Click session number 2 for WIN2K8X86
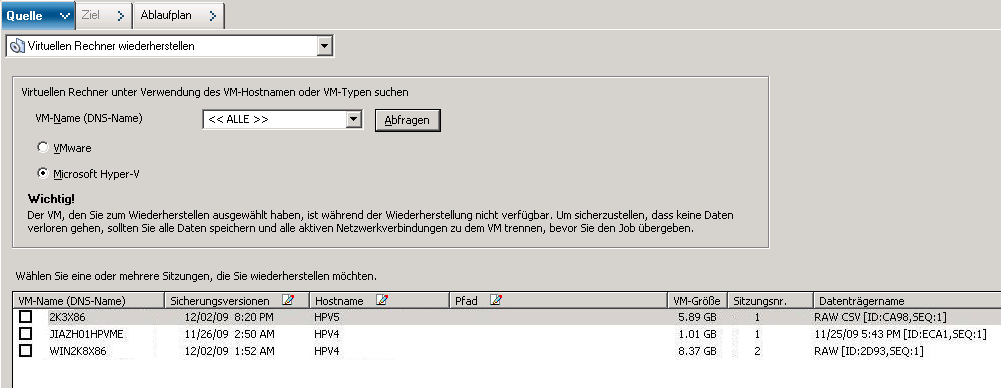The height and width of the screenshot is (389, 1001). click(757, 351)
